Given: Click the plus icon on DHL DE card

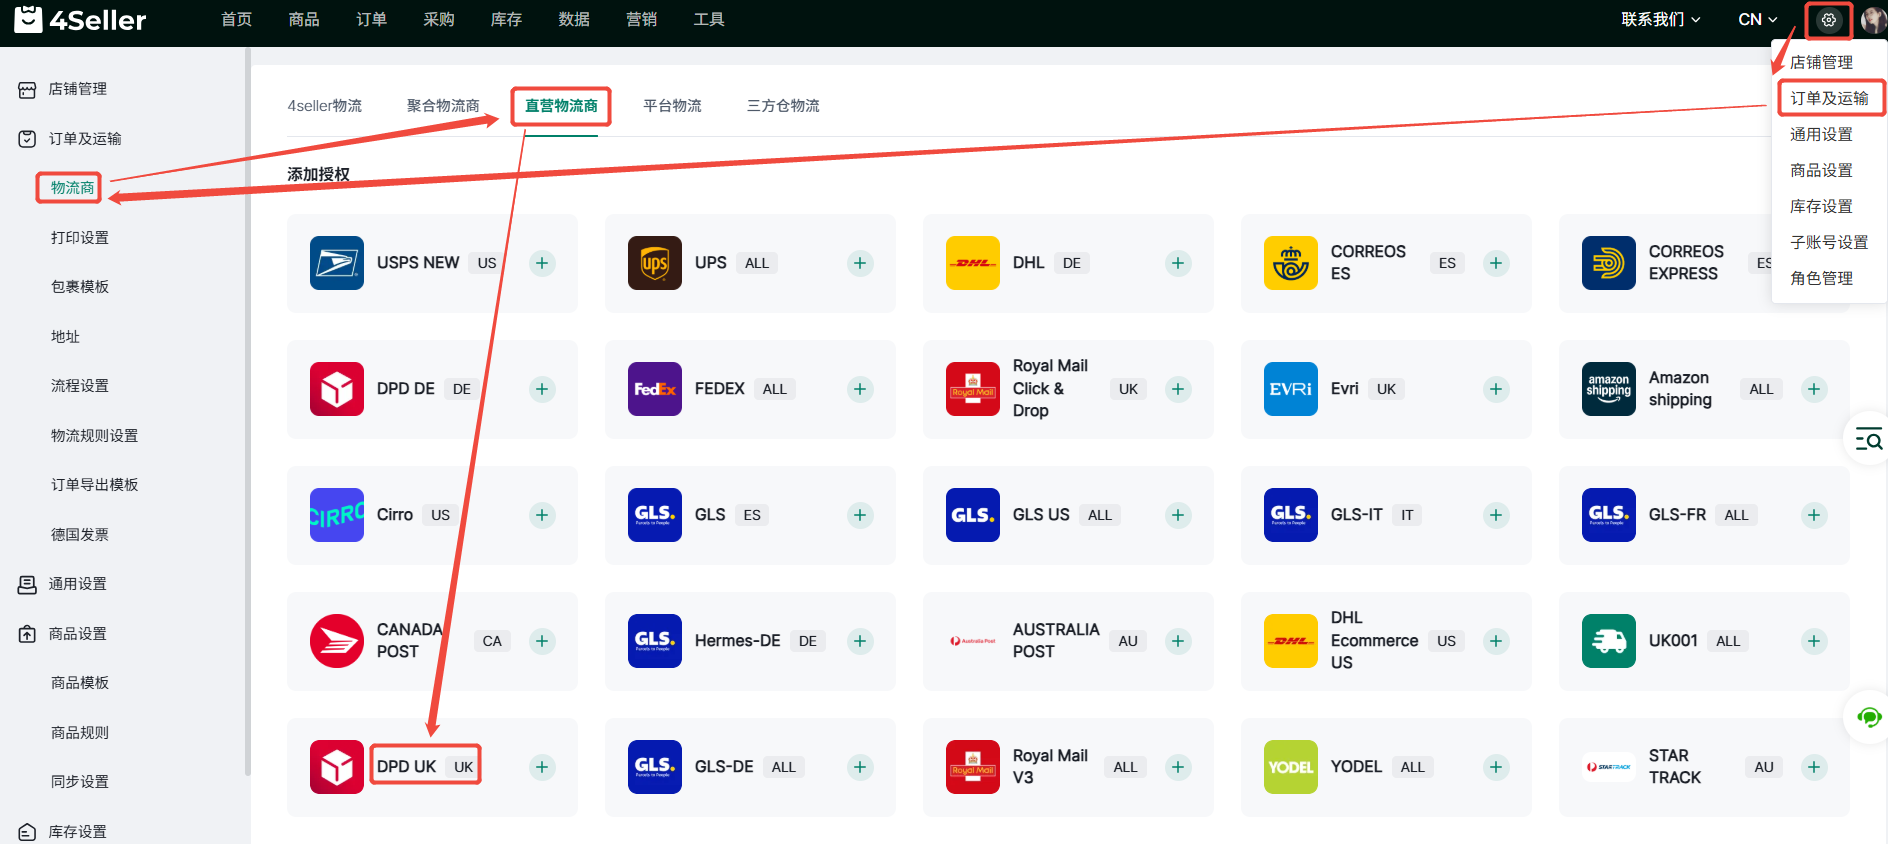Looking at the screenshot, I should pos(1178,263).
